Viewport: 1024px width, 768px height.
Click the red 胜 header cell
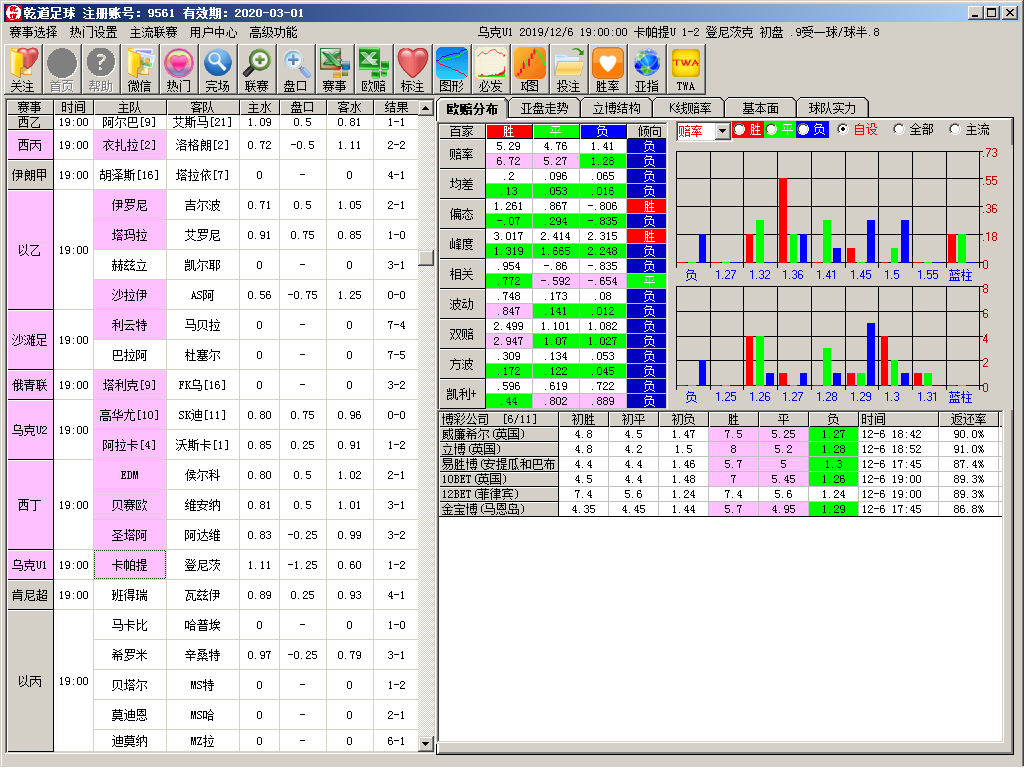[509, 131]
